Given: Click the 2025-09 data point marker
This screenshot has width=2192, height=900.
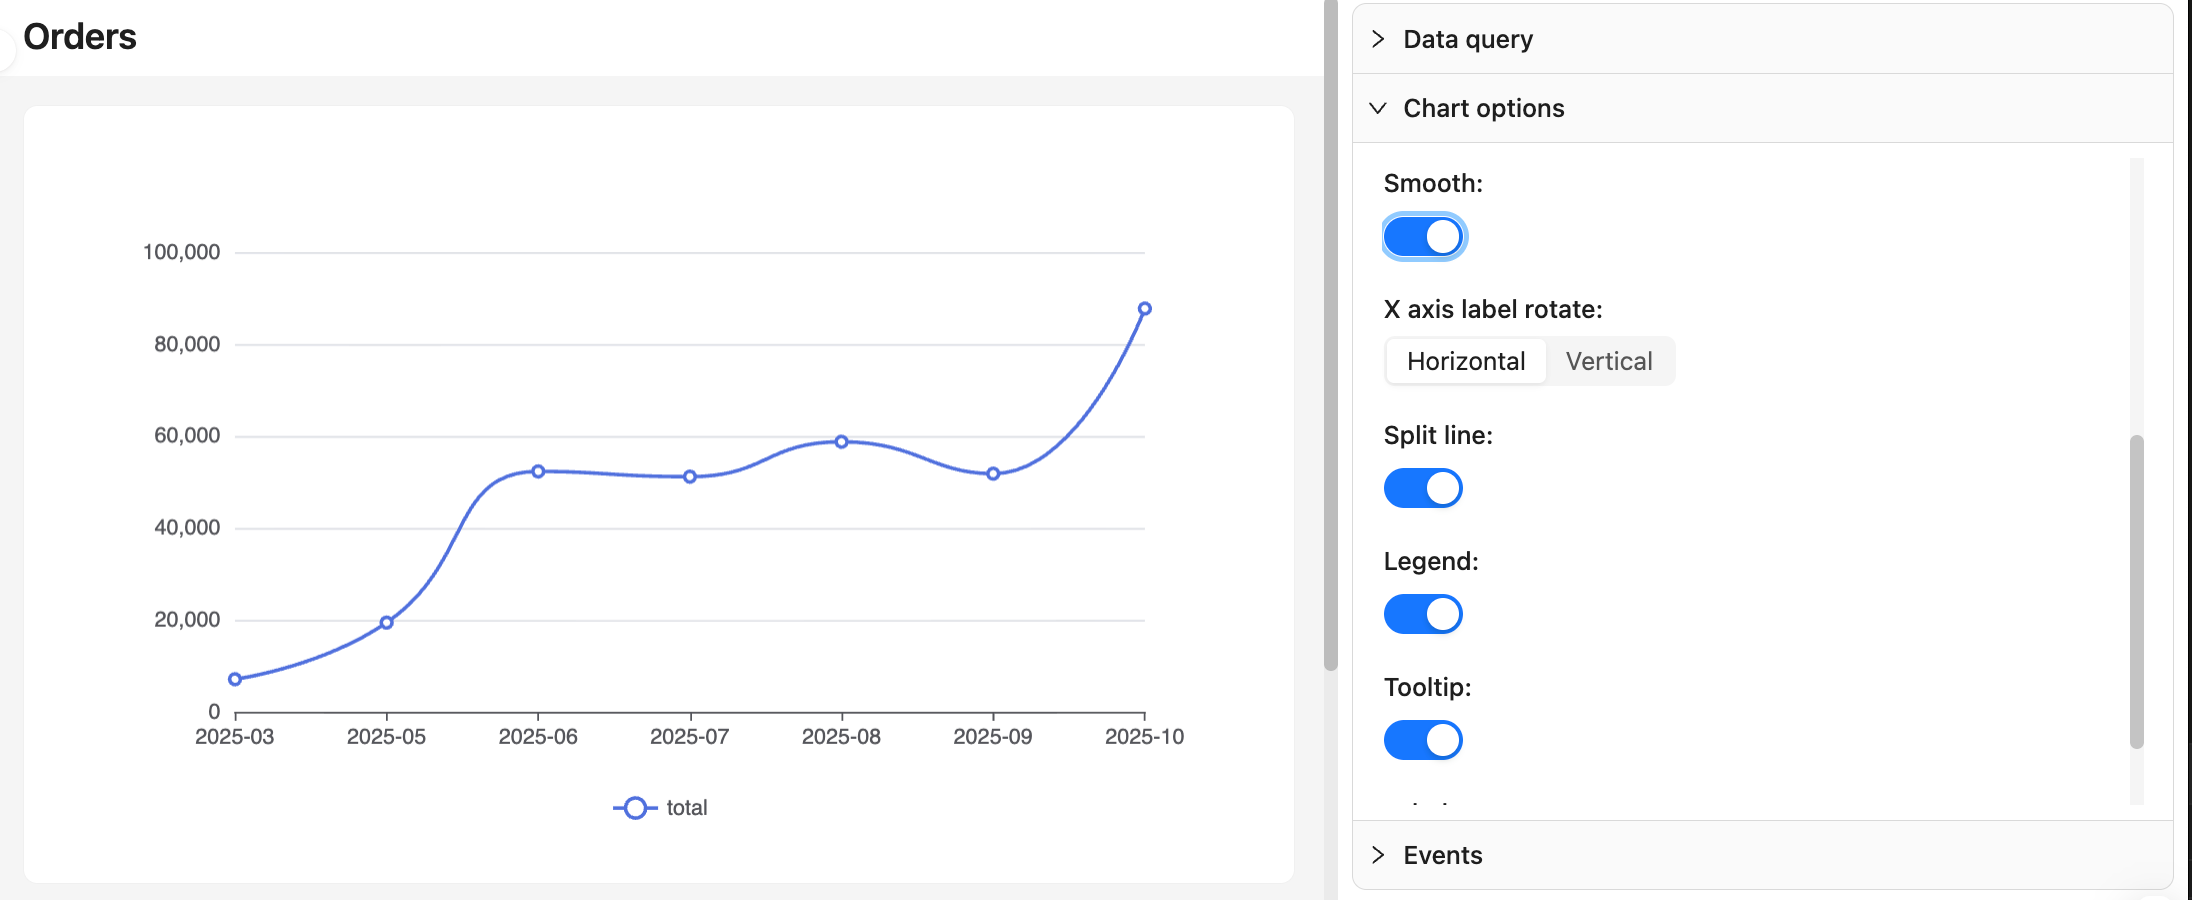Looking at the screenshot, I should tap(993, 474).
